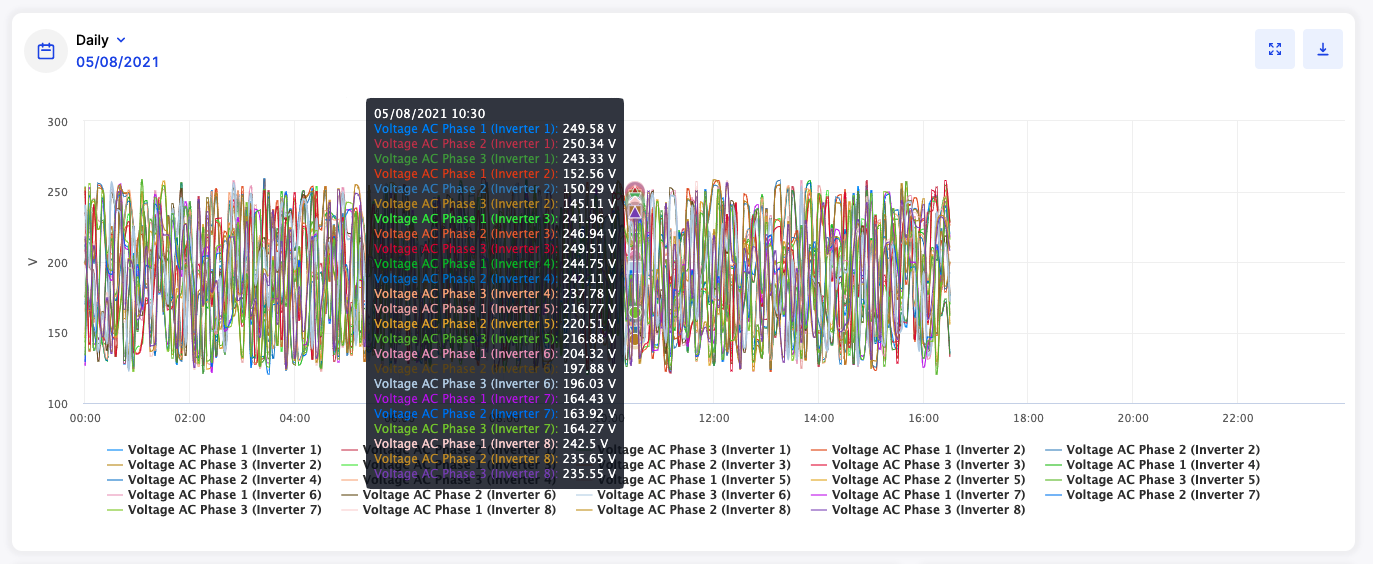The height and width of the screenshot is (564, 1373).
Task: Click line marker for Phase 3 (Inverter 7) legend
Action: coord(115,510)
